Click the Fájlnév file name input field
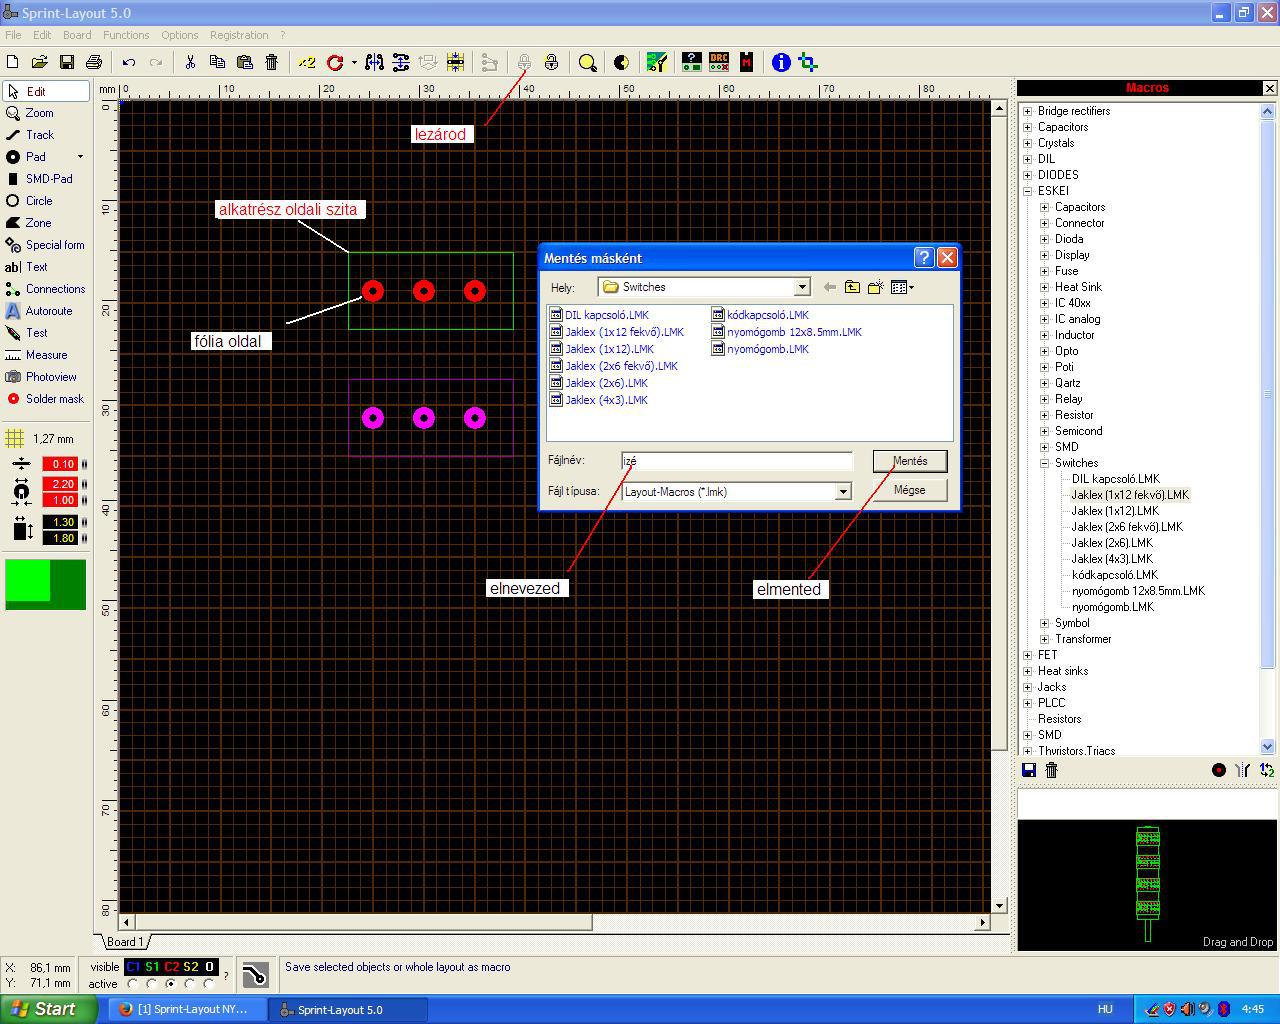 coord(737,461)
